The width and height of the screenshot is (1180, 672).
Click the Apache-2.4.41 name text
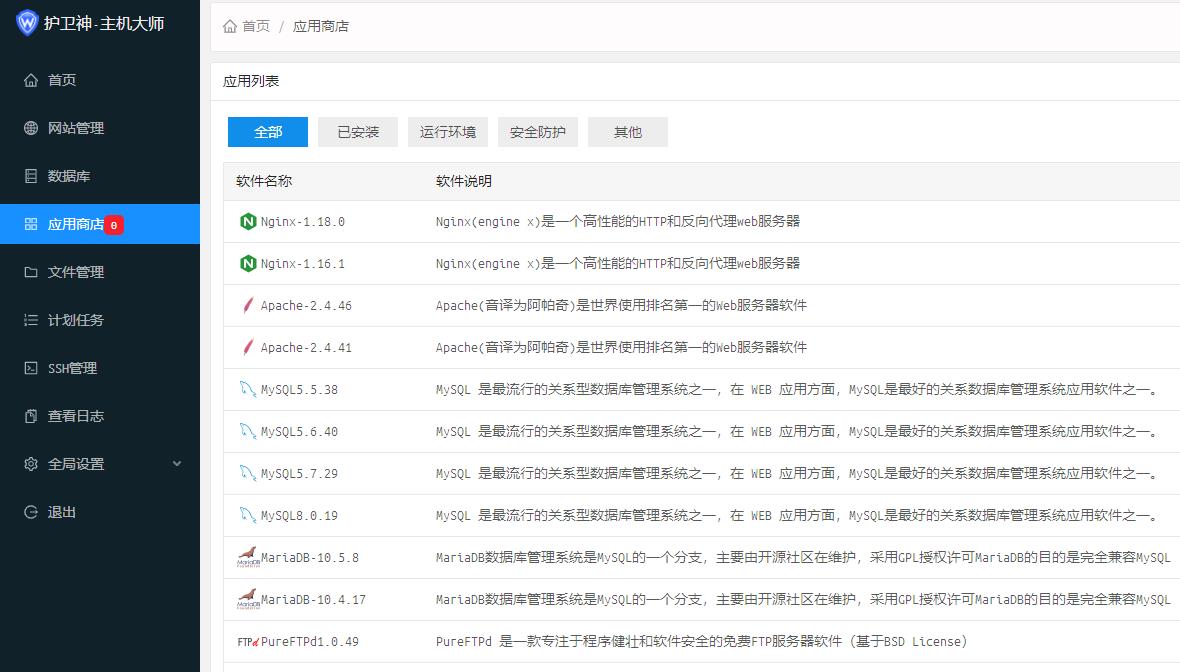click(306, 348)
